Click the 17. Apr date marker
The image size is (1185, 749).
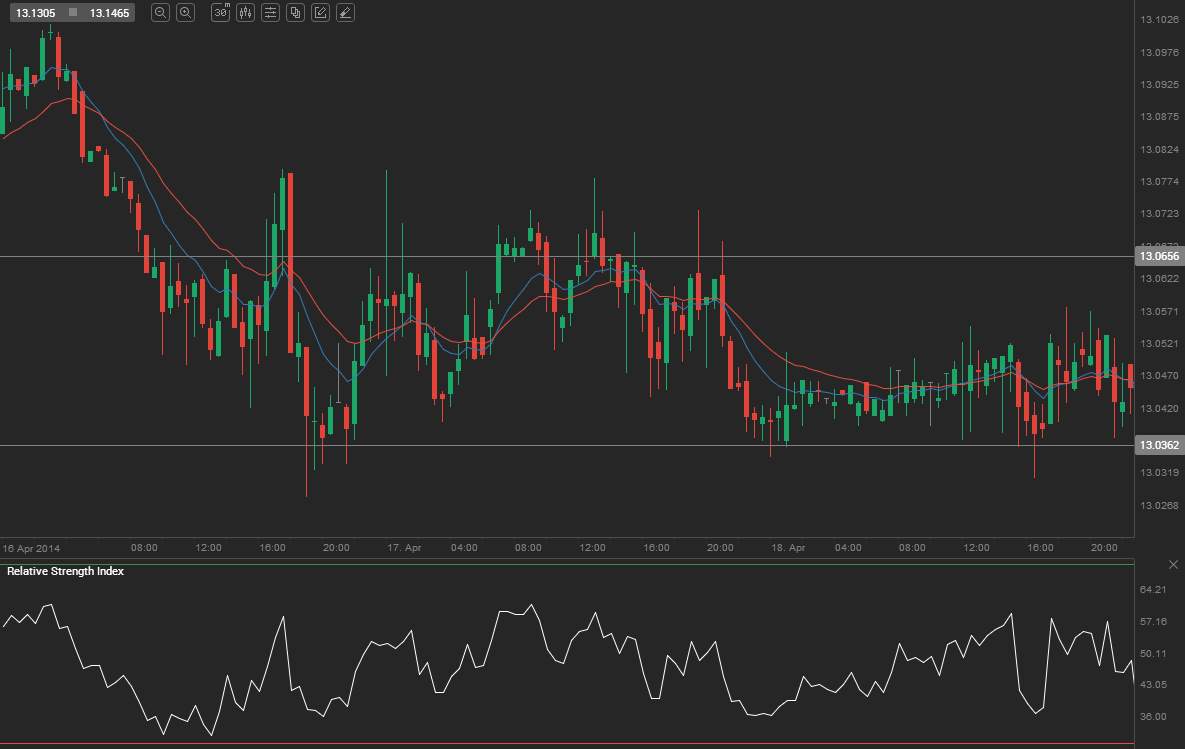[403, 548]
